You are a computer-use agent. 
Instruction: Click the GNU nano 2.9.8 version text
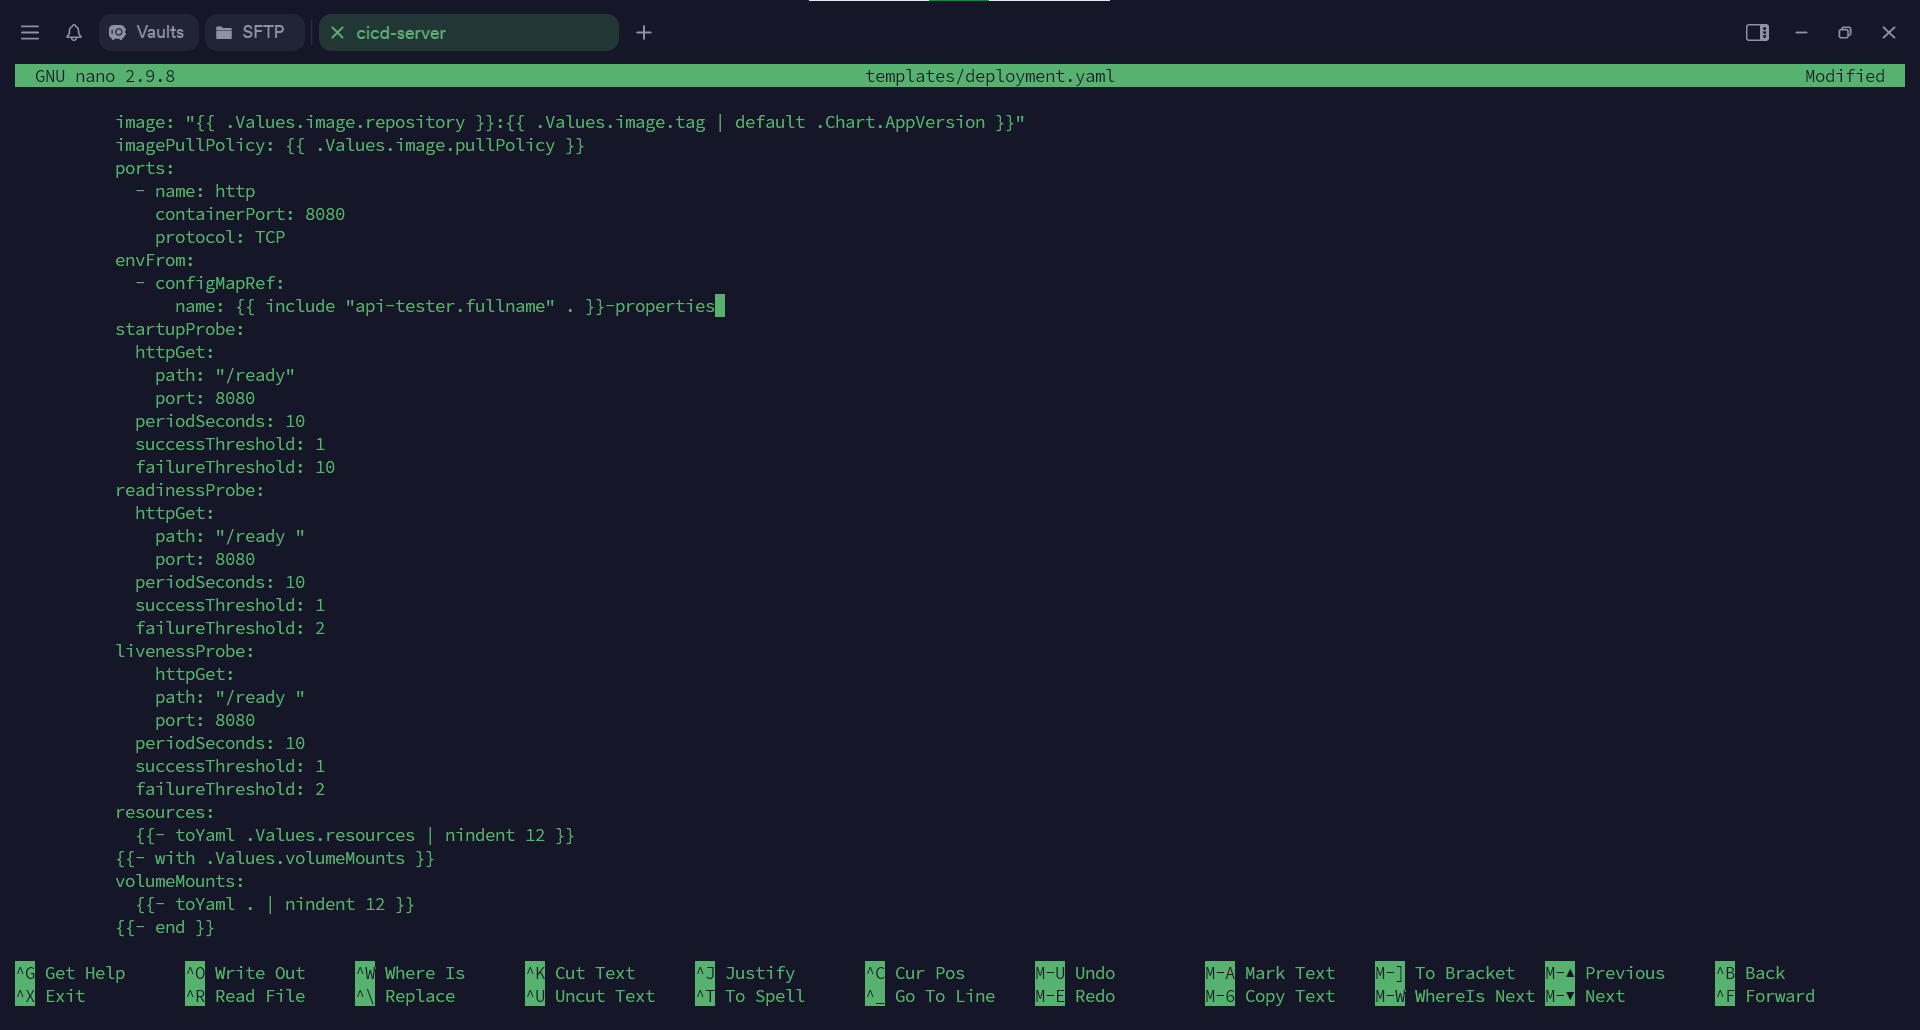pyautogui.click(x=105, y=76)
